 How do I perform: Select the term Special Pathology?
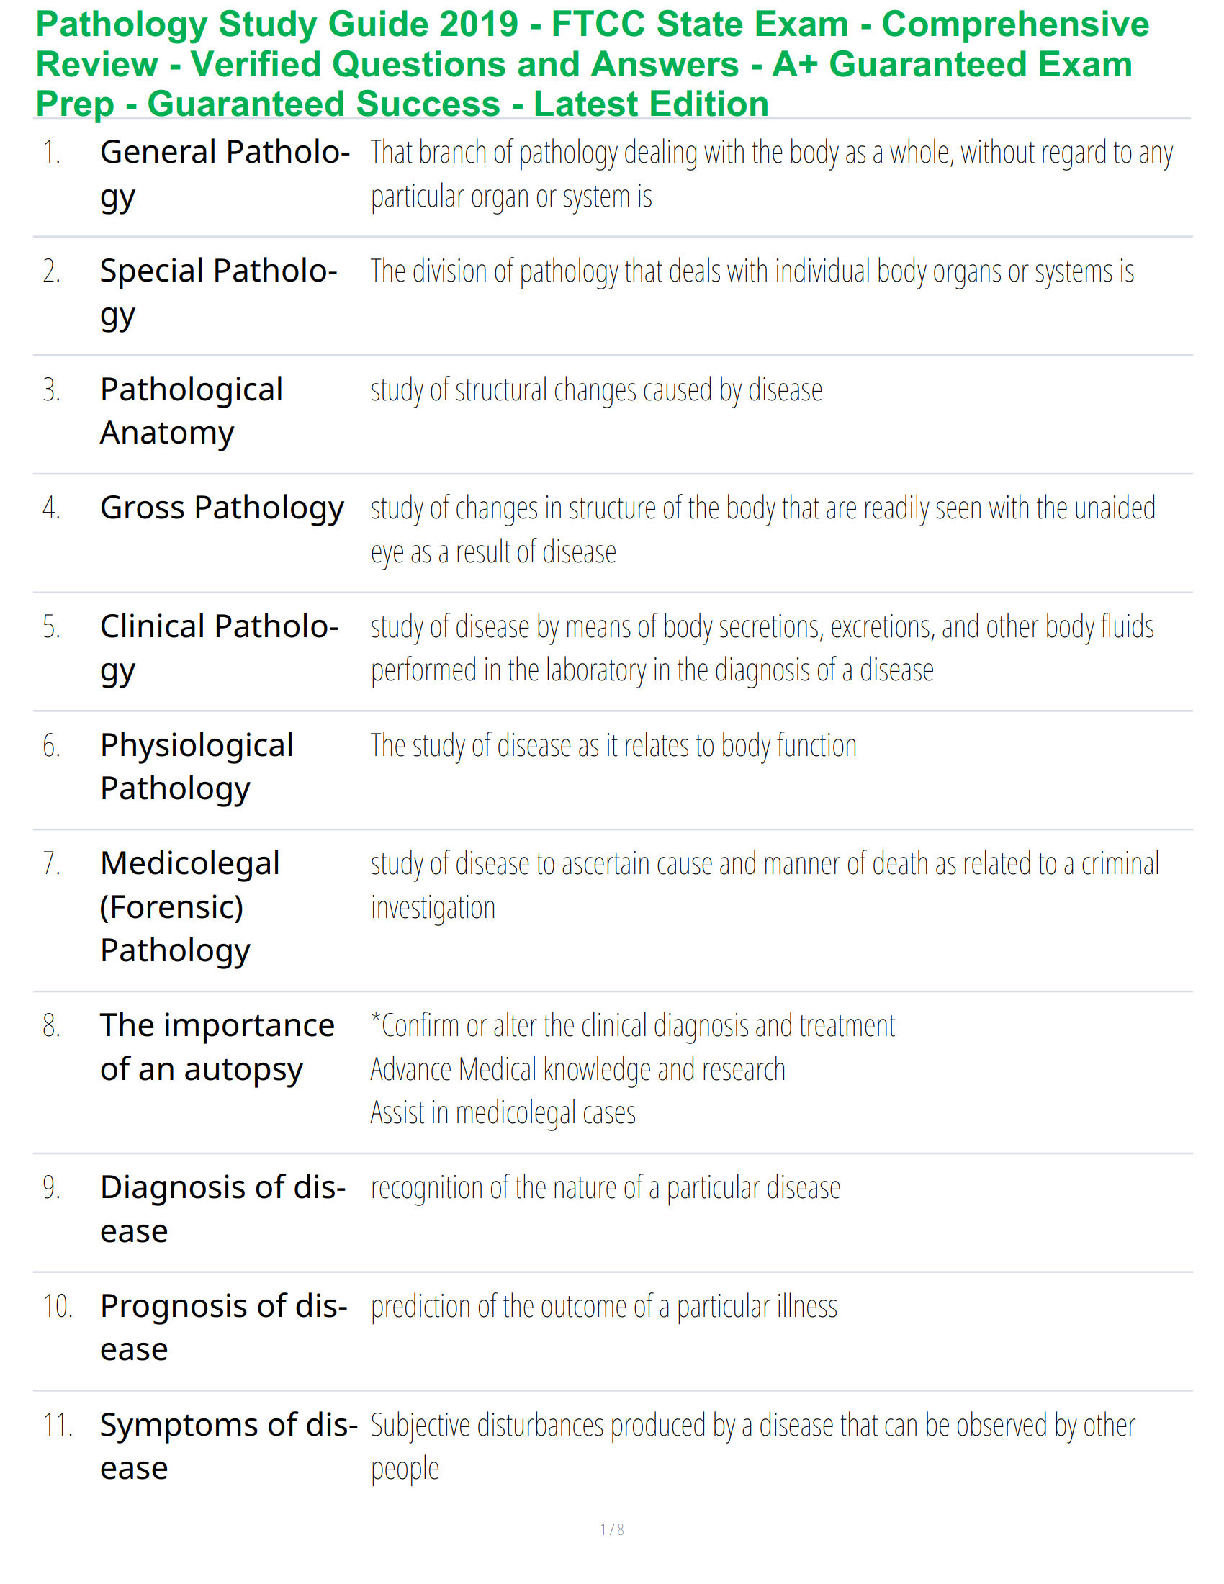point(219,292)
